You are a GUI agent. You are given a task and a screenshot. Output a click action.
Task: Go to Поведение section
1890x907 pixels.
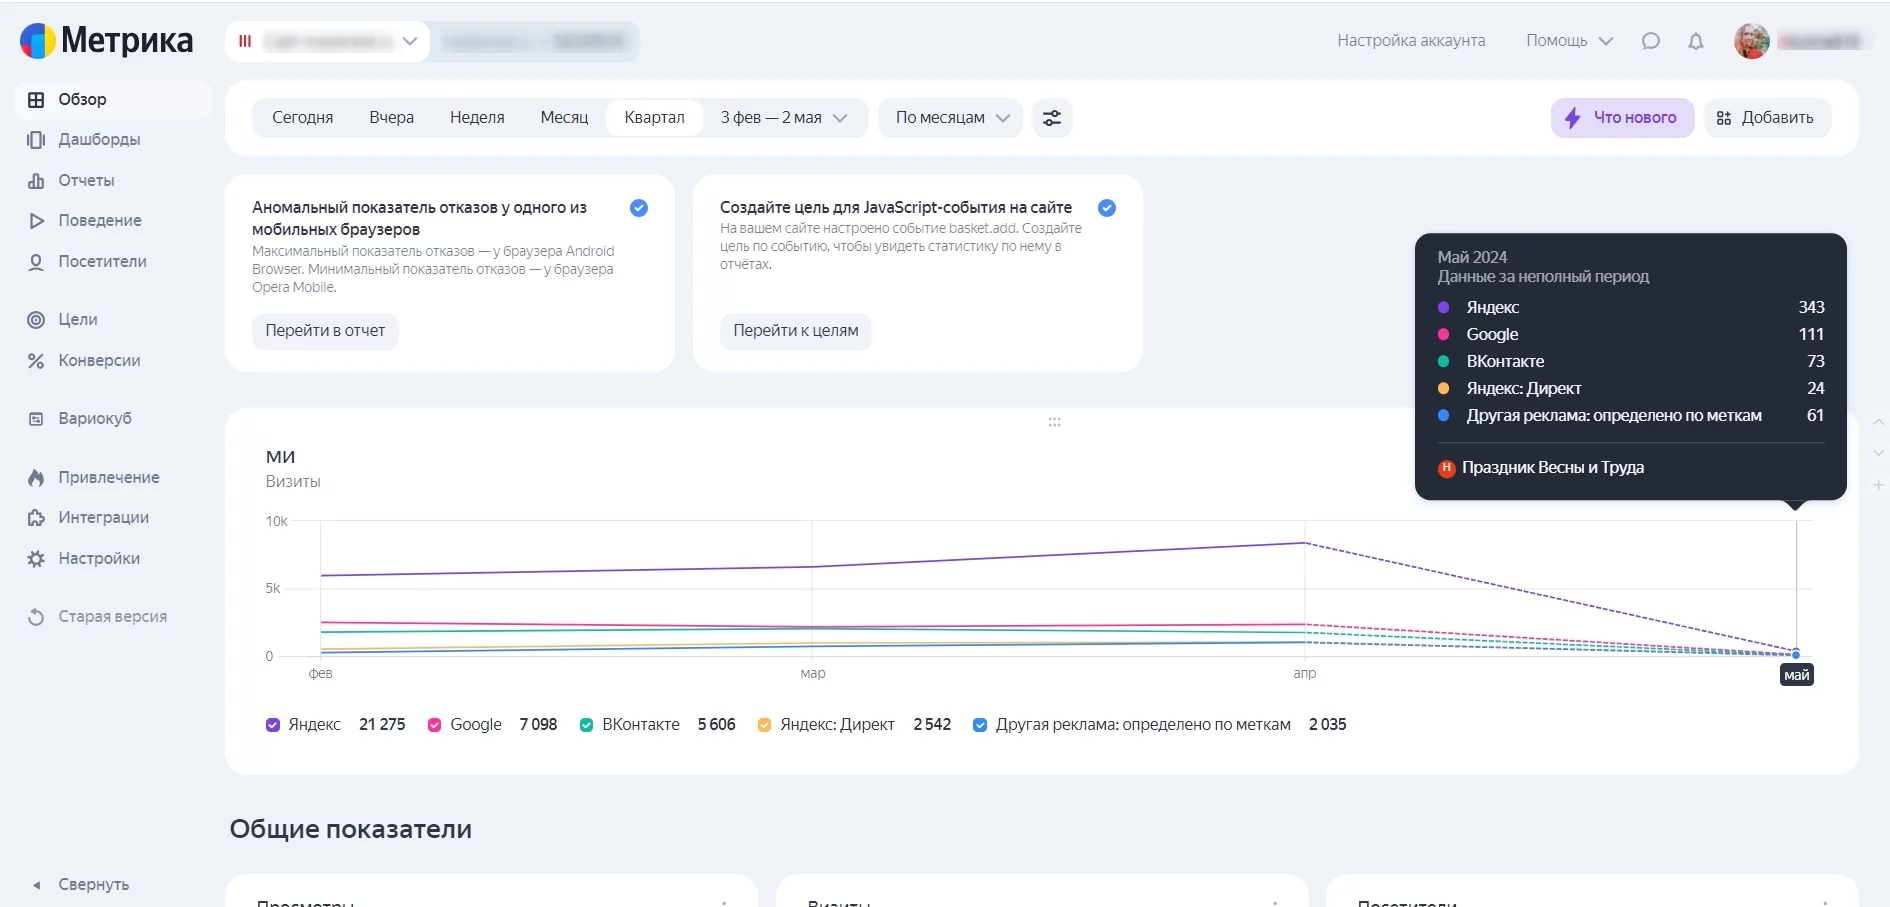coord(100,220)
